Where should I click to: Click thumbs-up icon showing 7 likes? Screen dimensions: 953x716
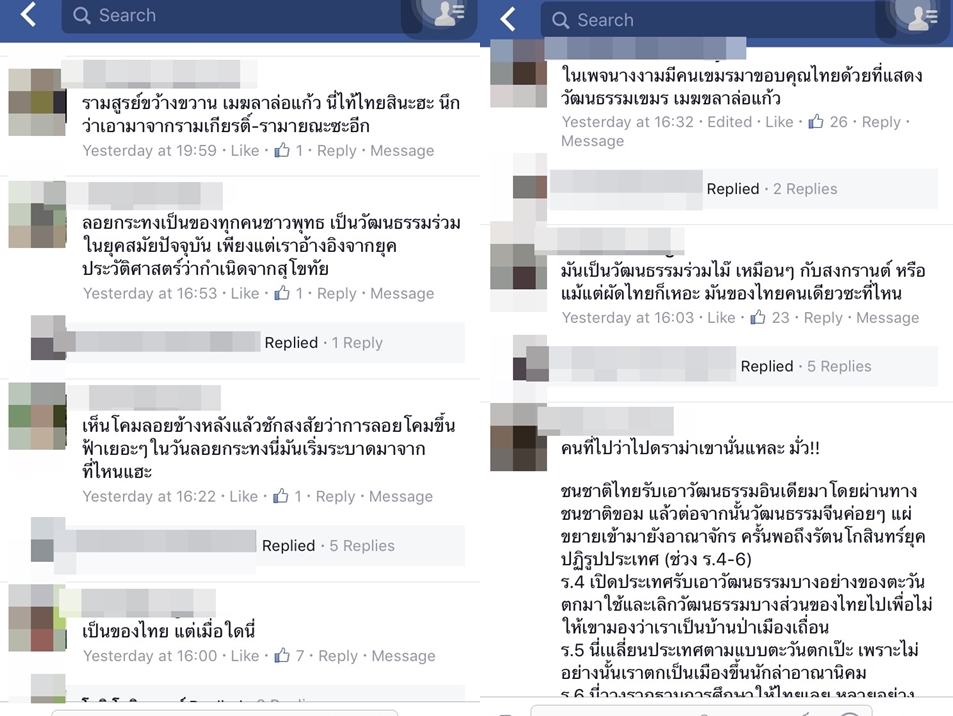coord(281,655)
